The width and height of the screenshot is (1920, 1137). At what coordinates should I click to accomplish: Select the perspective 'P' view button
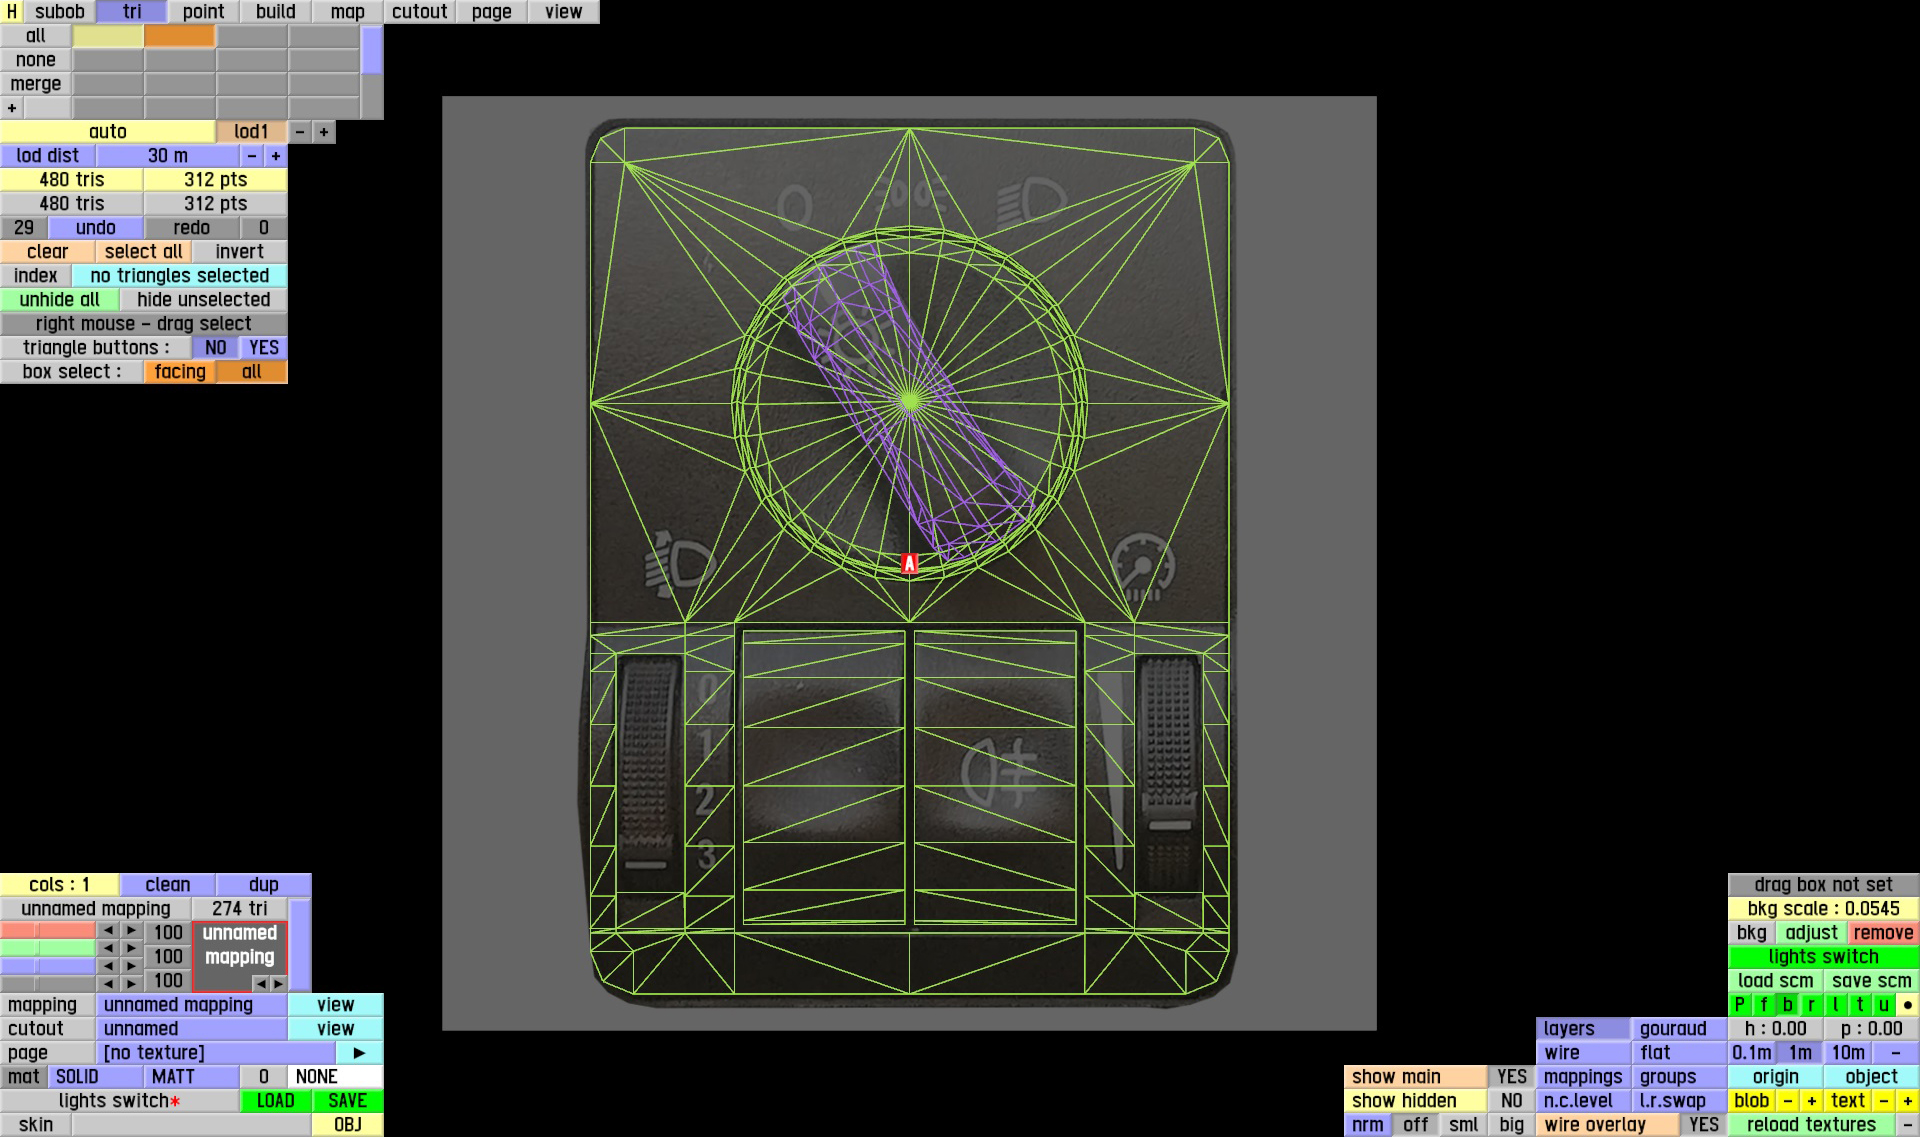pos(1740,1005)
